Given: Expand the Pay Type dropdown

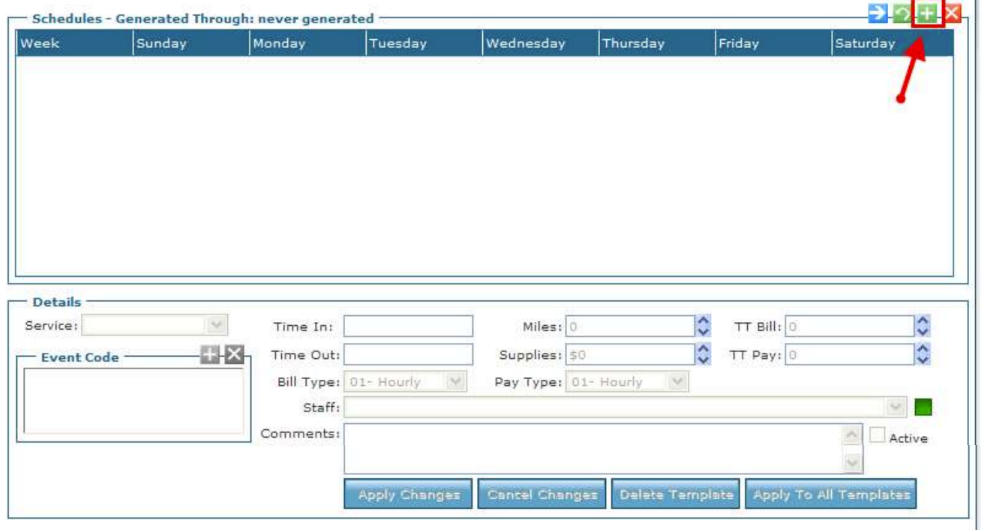Looking at the screenshot, I should [x=679, y=381].
